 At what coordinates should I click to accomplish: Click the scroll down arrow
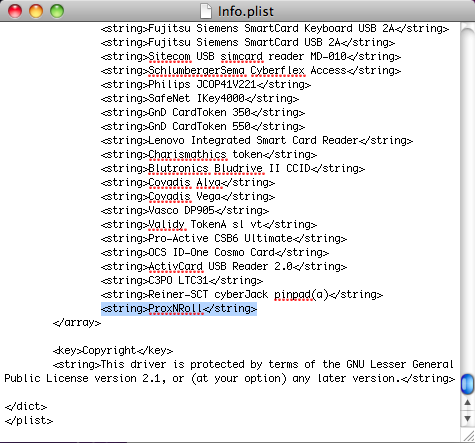467,418
